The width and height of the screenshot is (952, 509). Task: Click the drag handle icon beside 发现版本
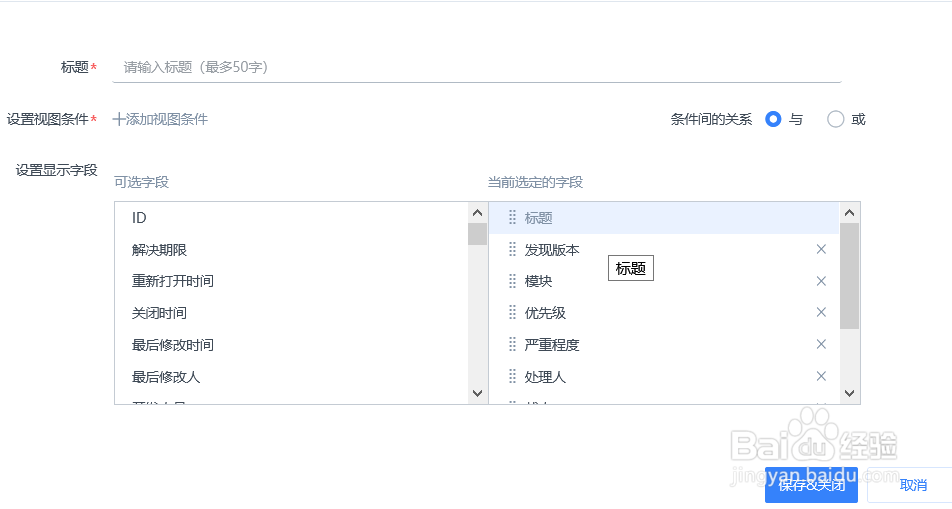click(512, 249)
